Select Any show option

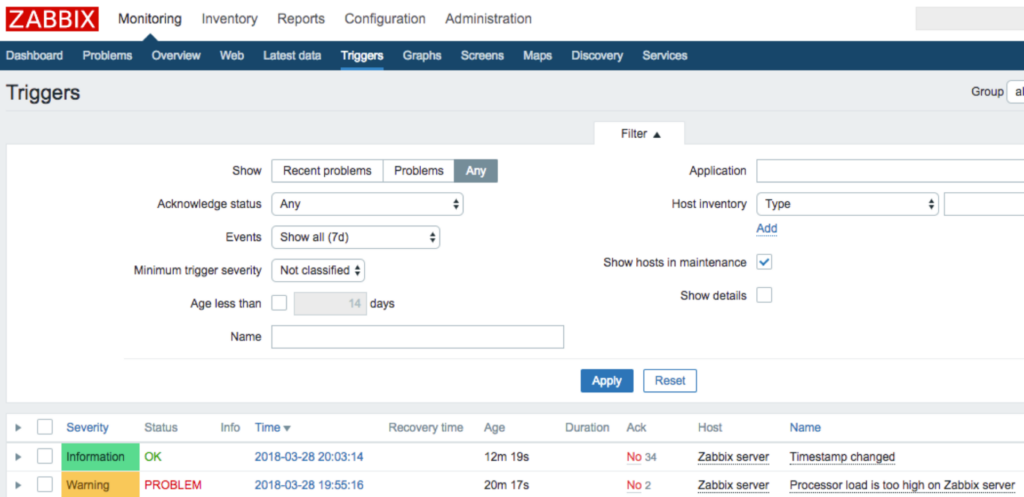476,170
